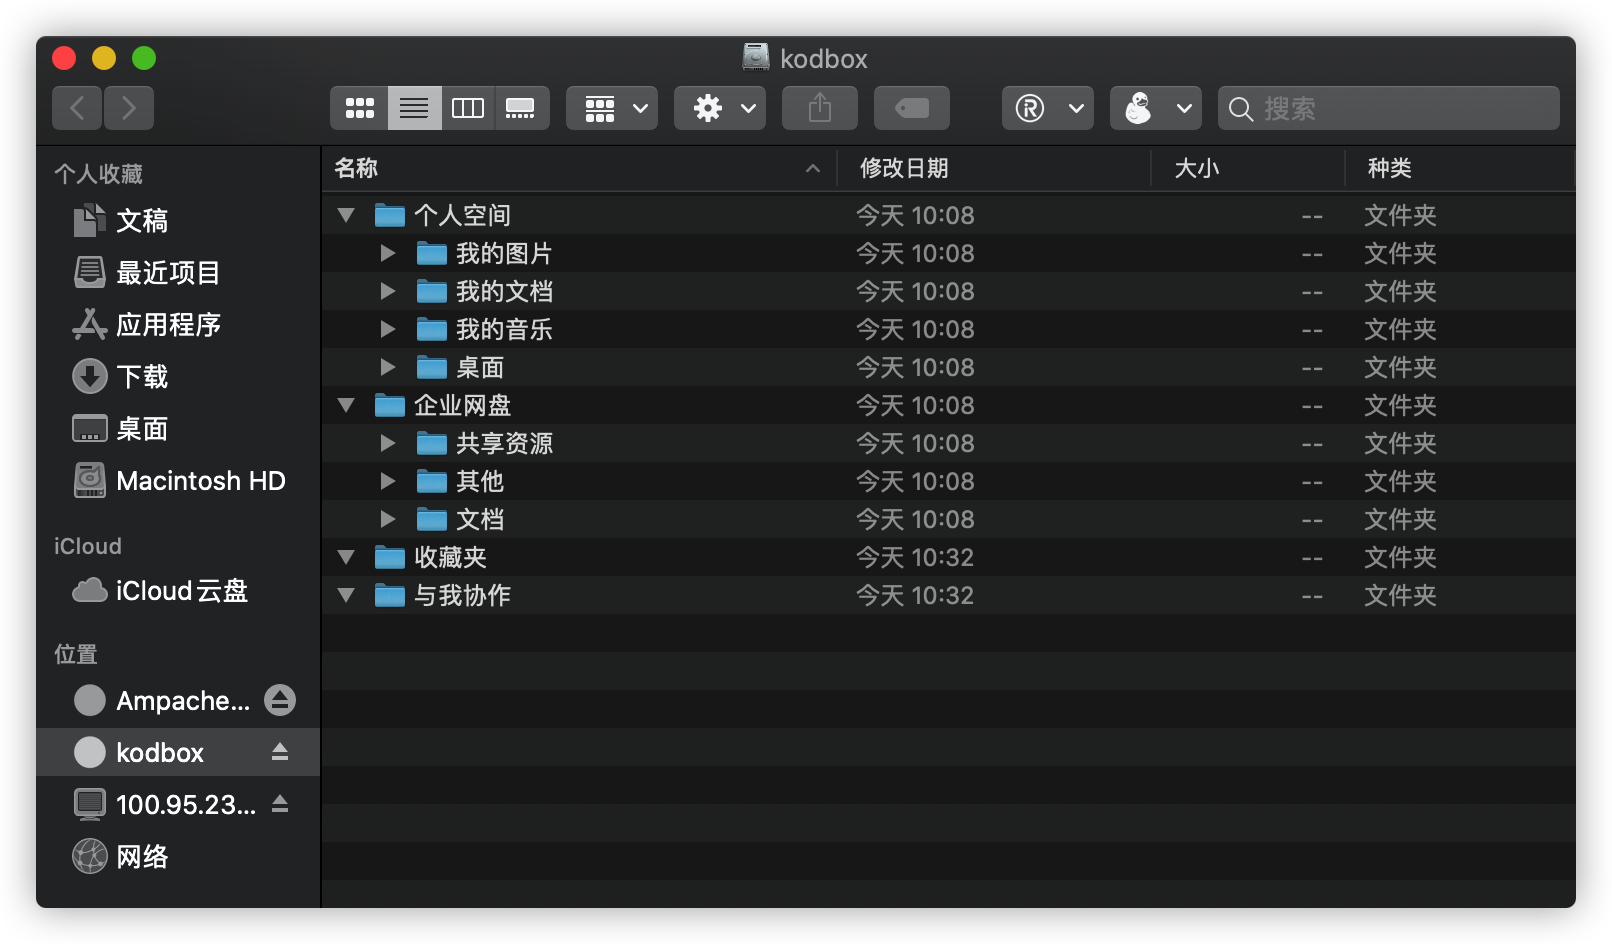Expand the 其他 folder
The height and width of the screenshot is (944, 1612).
tap(388, 481)
